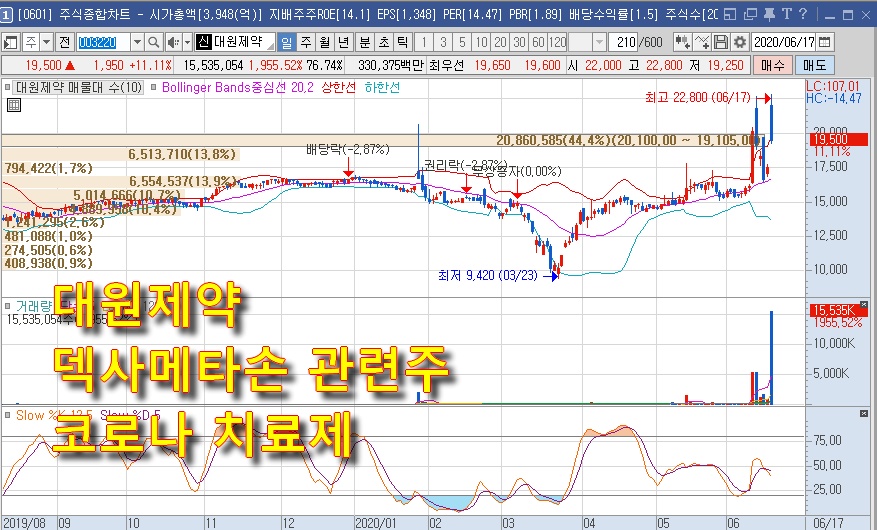Viewport: 877px width, 530px height.
Task: Toggle the 거래량 volume indicator square
Action: tap(7, 306)
